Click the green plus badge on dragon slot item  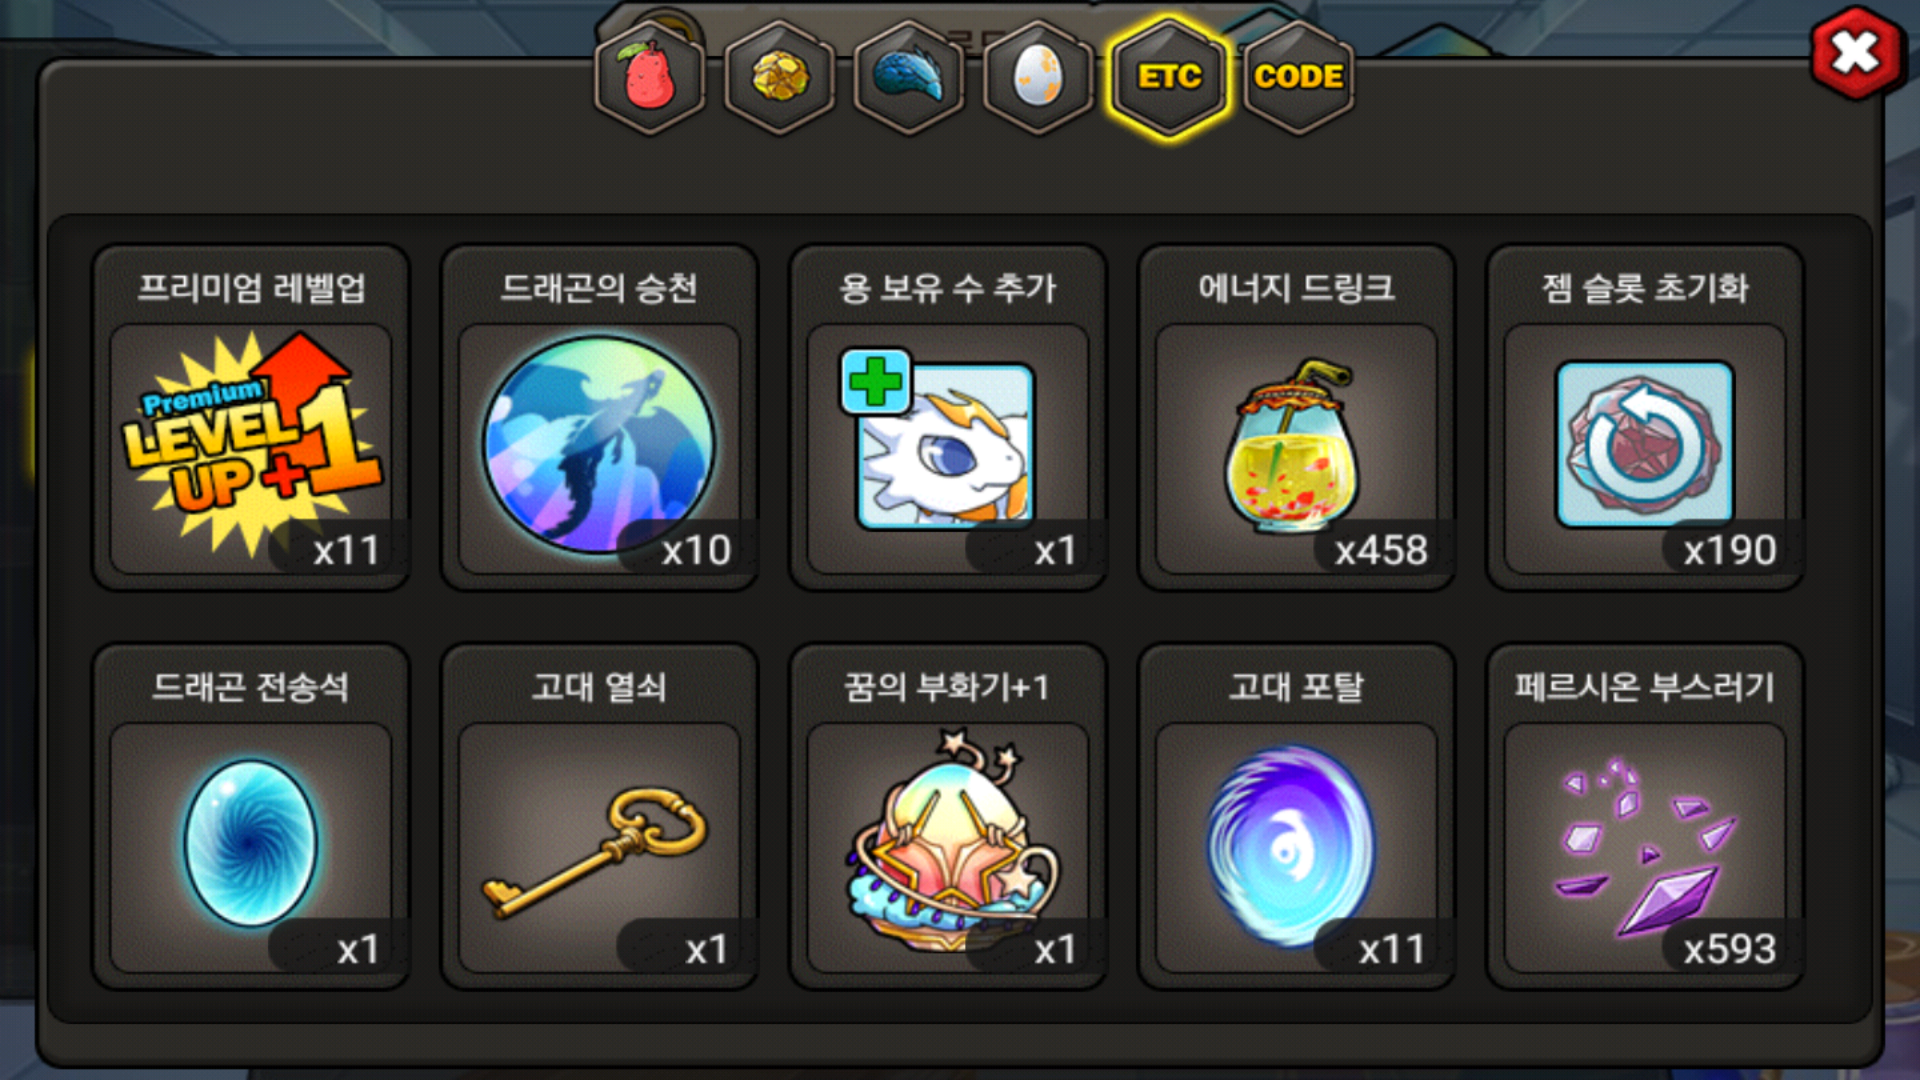[876, 382]
